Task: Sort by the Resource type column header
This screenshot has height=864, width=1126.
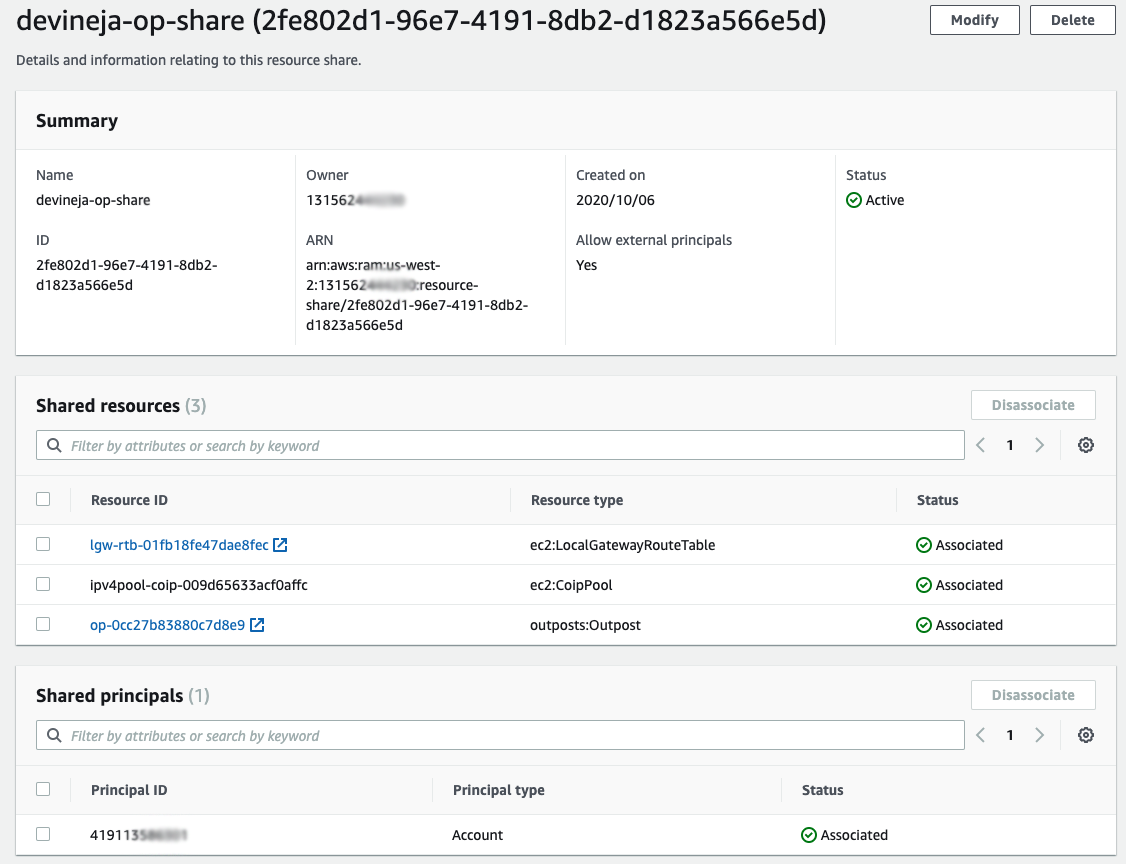Action: click(x=576, y=499)
